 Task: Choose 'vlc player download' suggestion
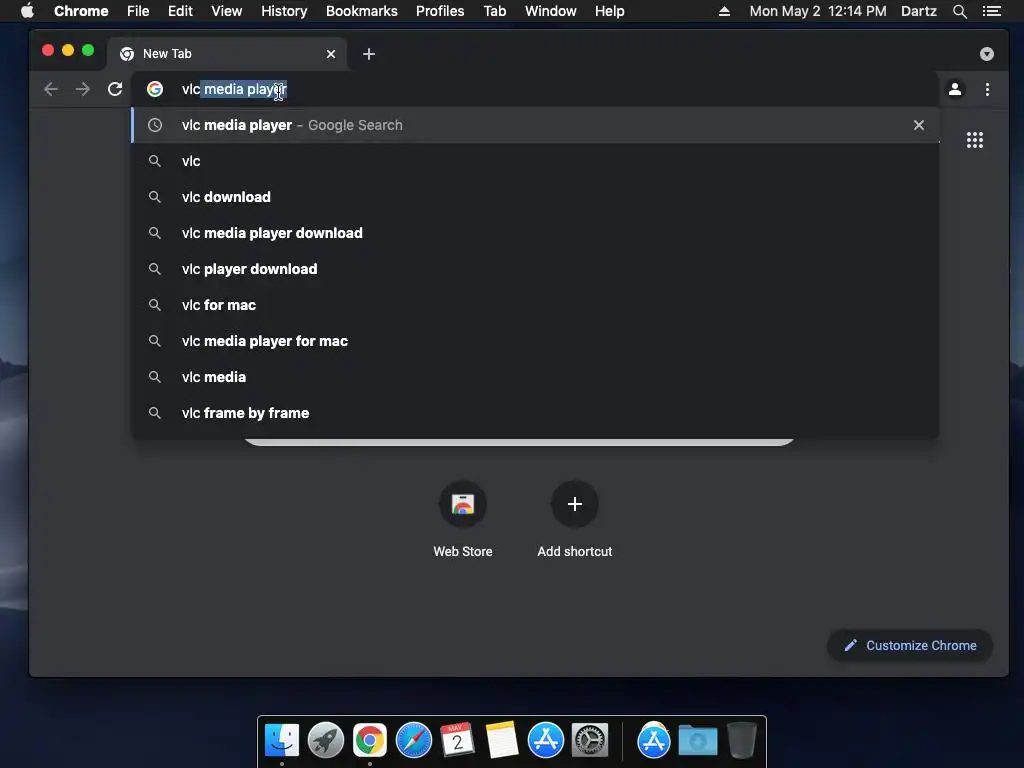pyautogui.click(x=535, y=268)
